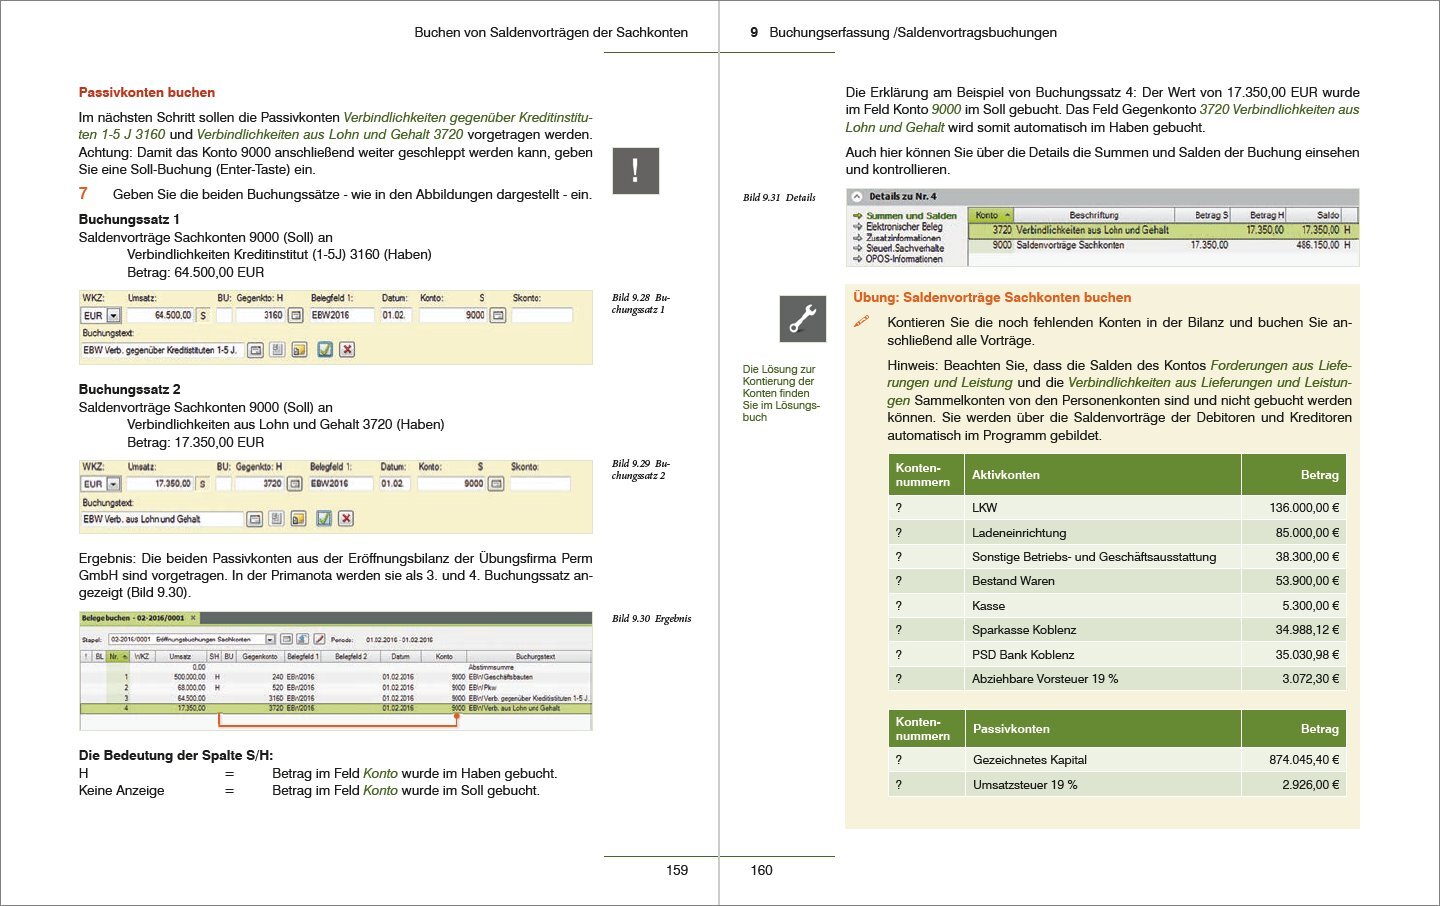The width and height of the screenshot is (1440, 906).
Task: Select the Details row '3720 Verbindlichkeiten aus Lohn und Gehalt'
Action: [x=1164, y=230]
